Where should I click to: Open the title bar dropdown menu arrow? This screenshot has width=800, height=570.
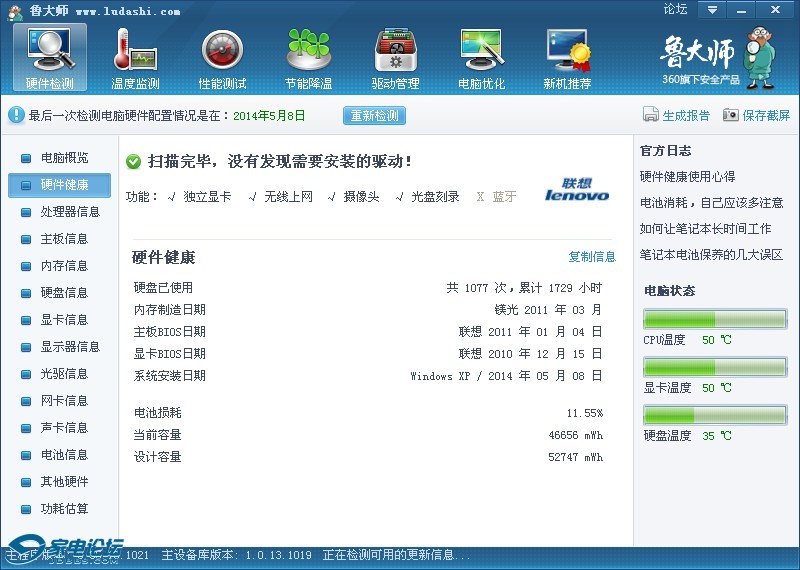[x=711, y=10]
